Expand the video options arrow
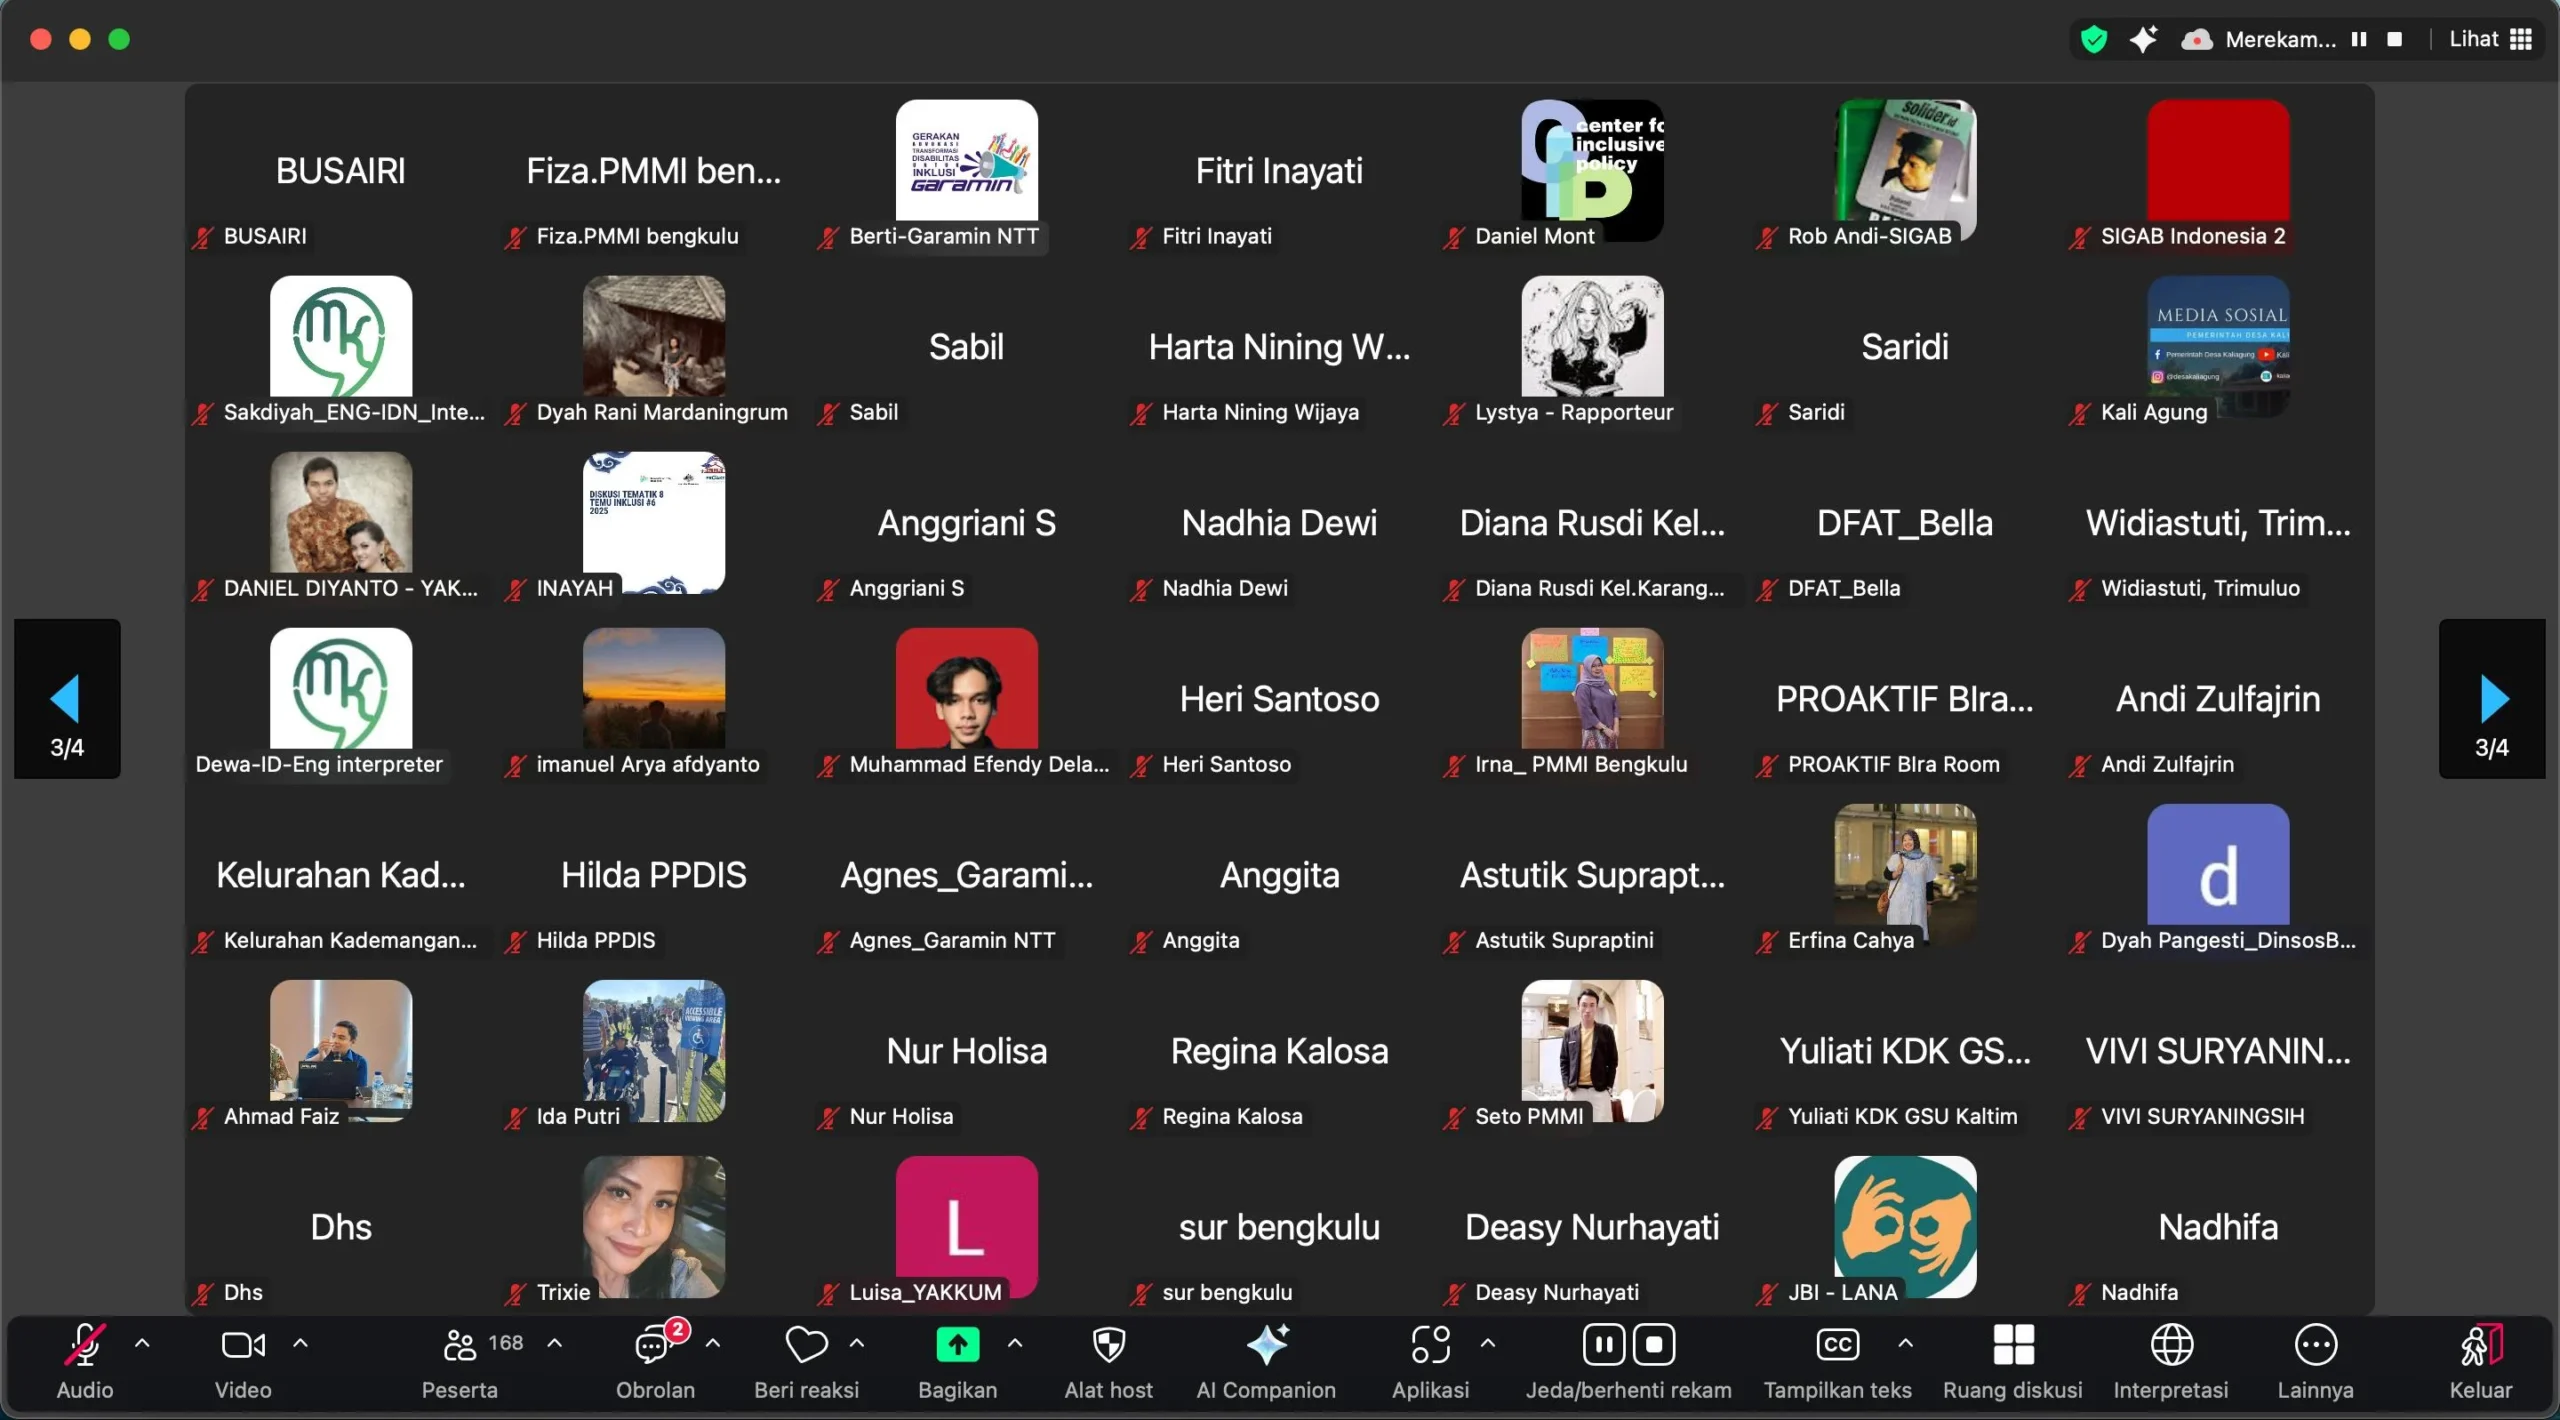The width and height of the screenshot is (2560, 1420). (x=300, y=1344)
